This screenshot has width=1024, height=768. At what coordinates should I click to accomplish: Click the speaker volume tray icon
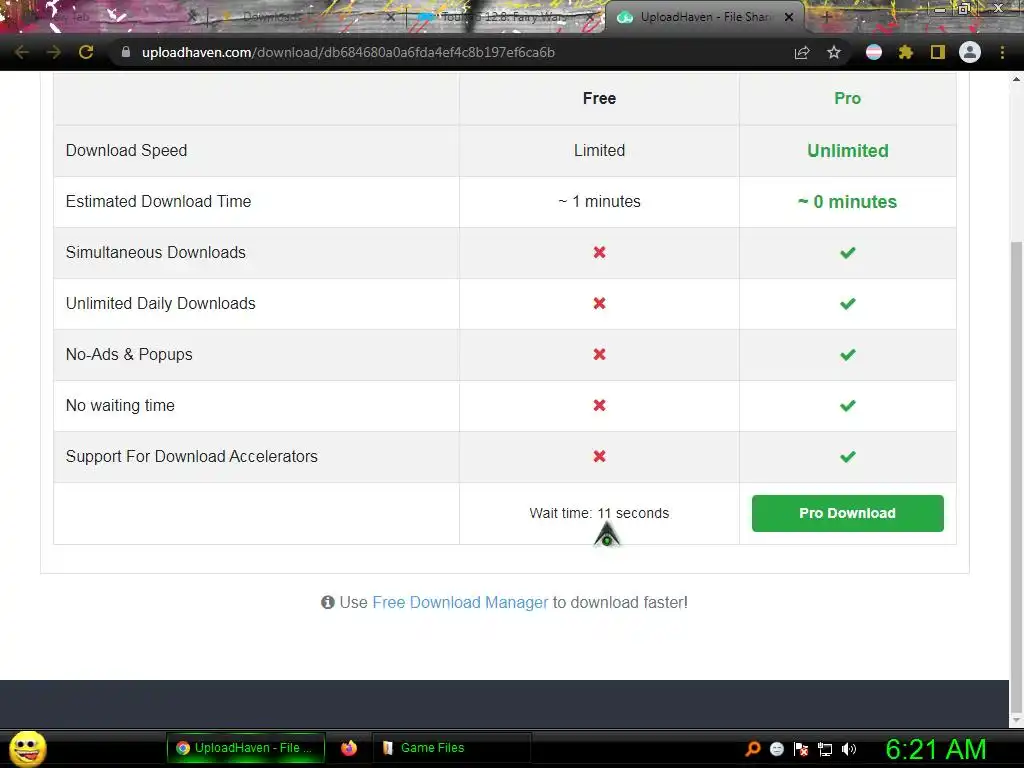coord(849,748)
